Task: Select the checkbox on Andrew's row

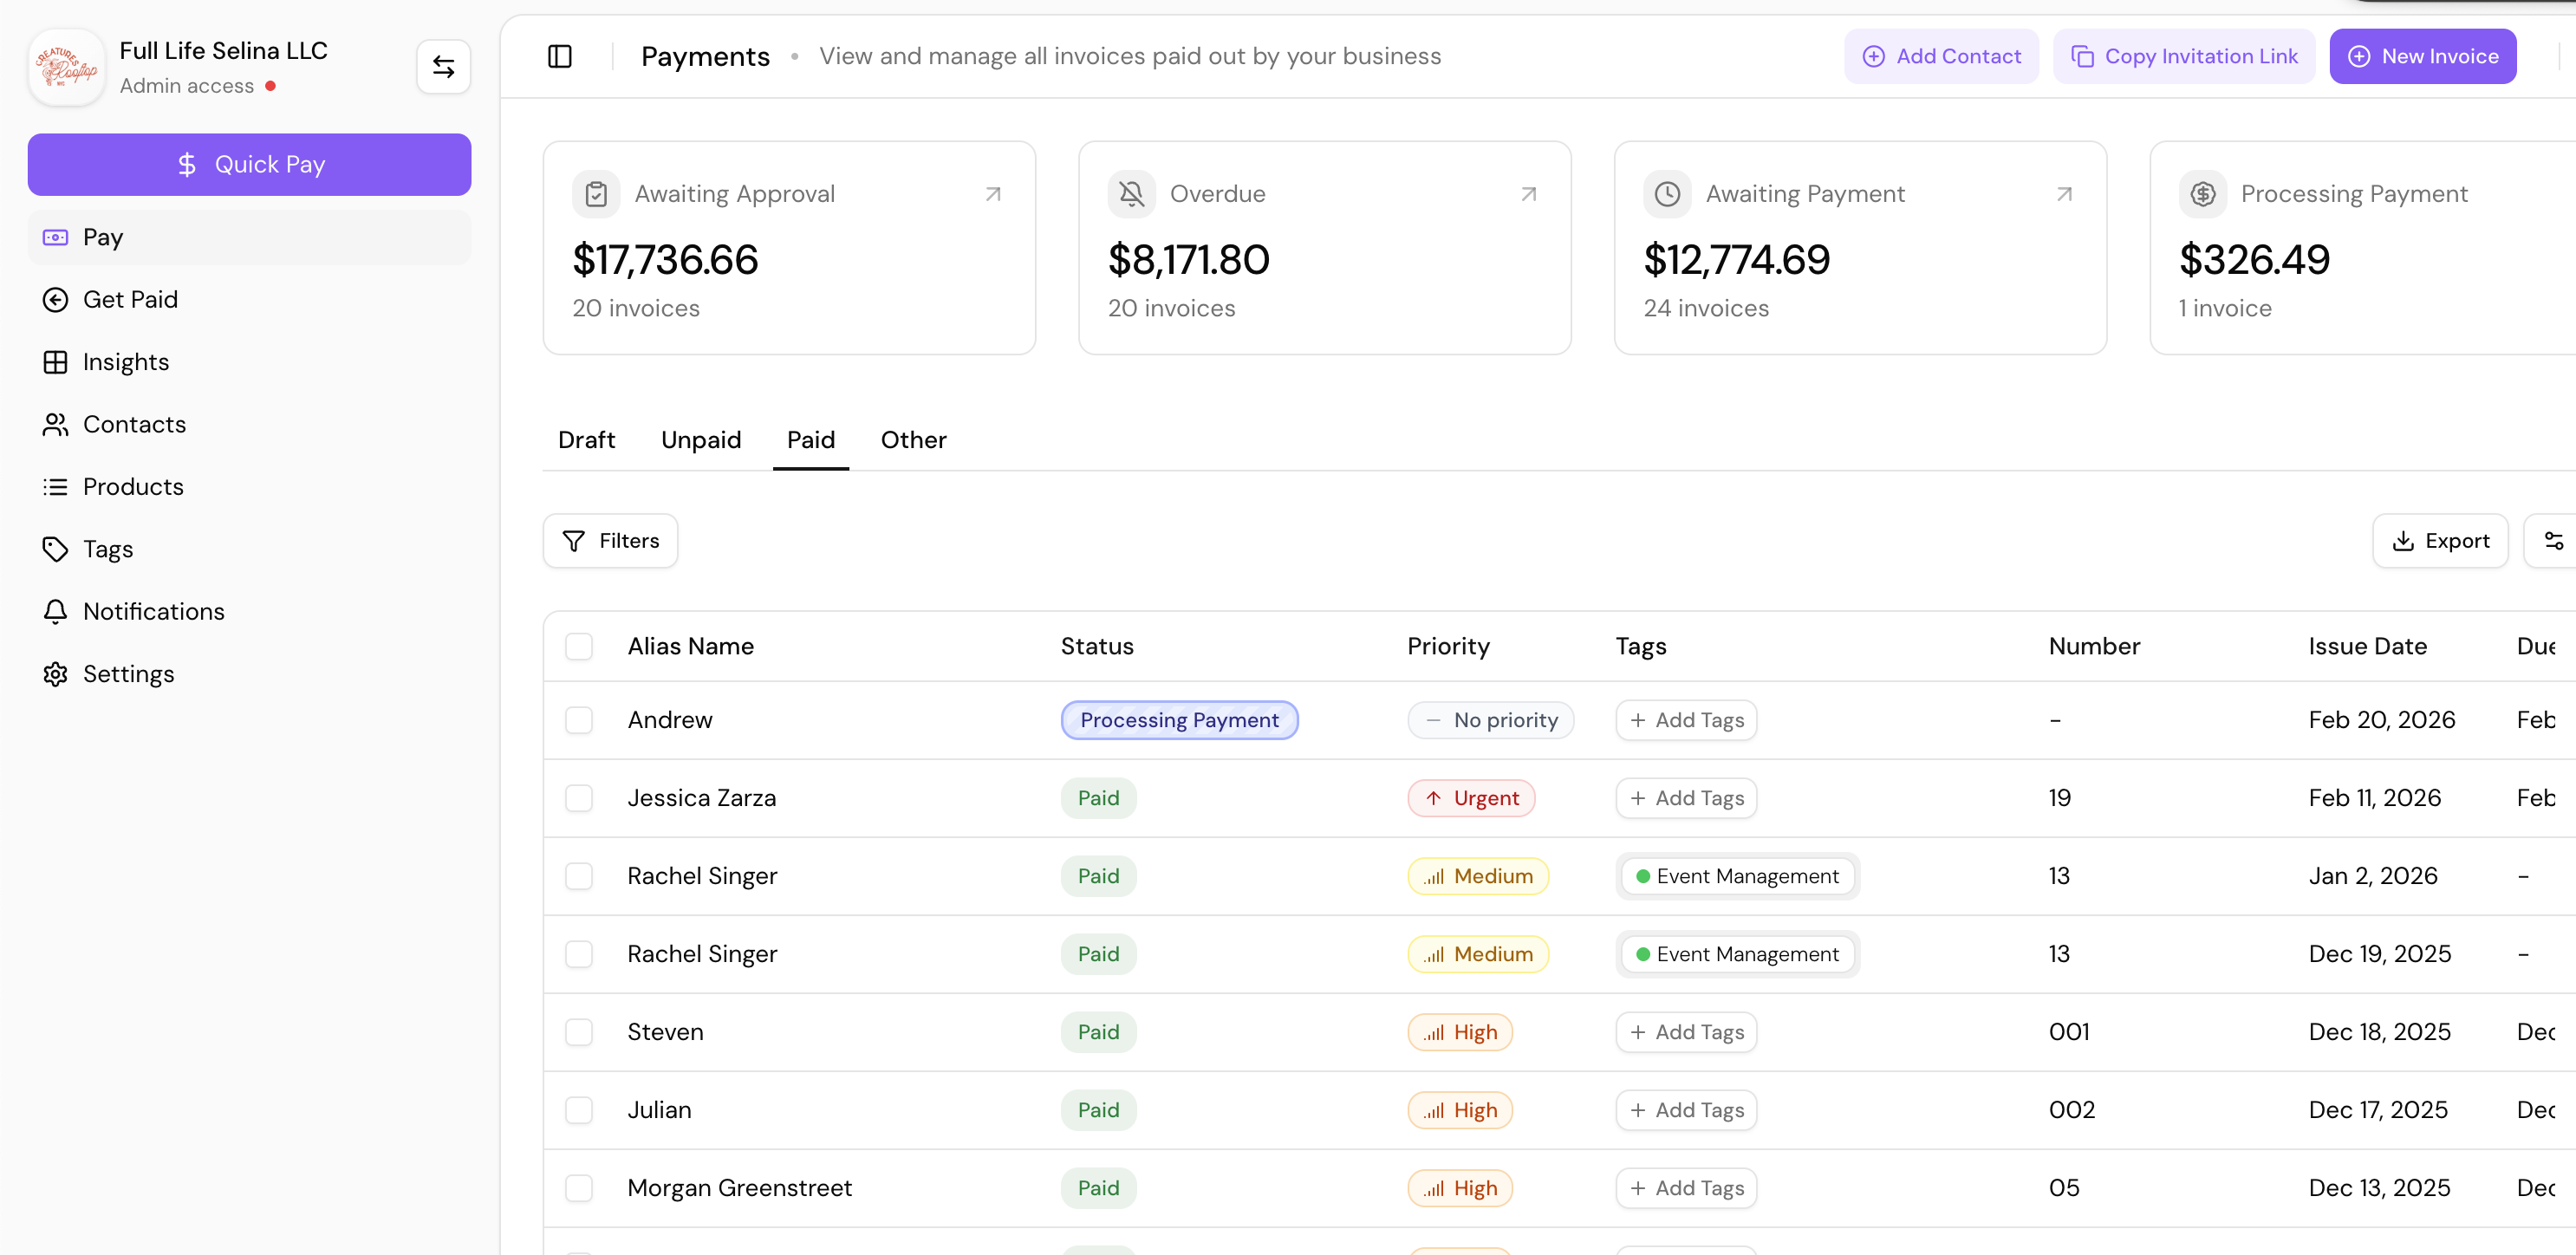Action: [x=580, y=720]
